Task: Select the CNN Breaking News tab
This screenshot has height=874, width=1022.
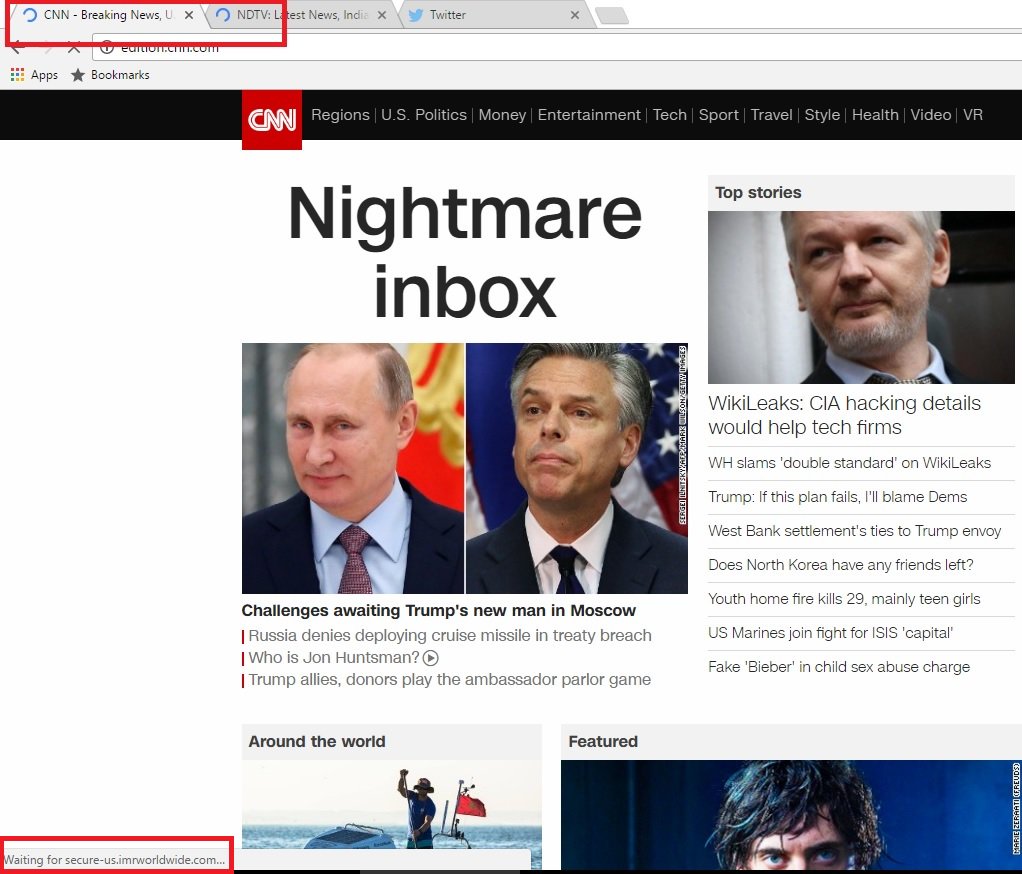Action: click(x=108, y=15)
